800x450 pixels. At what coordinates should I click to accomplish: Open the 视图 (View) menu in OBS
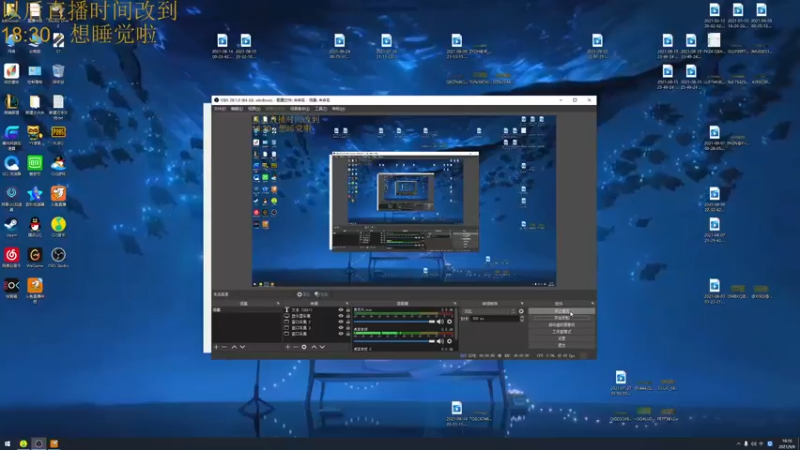click(254, 109)
